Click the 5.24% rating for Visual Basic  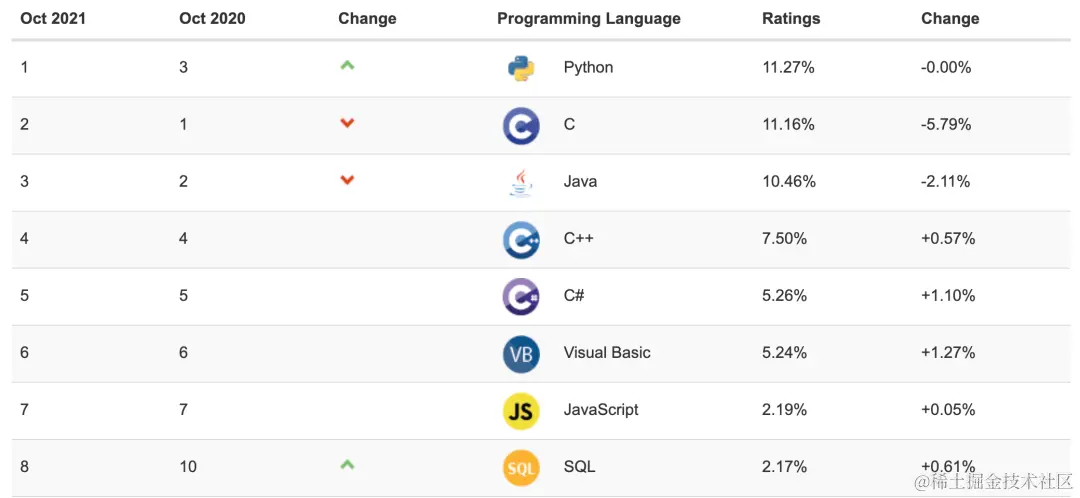click(785, 353)
